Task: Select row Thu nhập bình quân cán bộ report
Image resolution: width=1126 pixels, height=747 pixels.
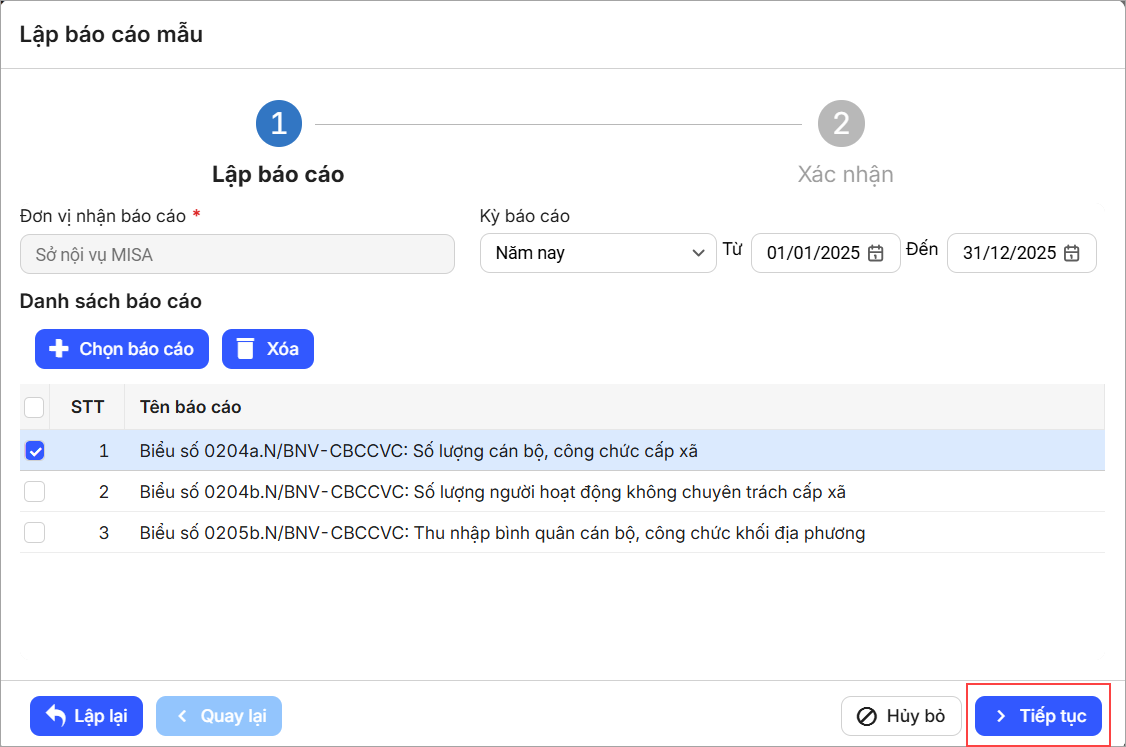Action: [502, 533]
